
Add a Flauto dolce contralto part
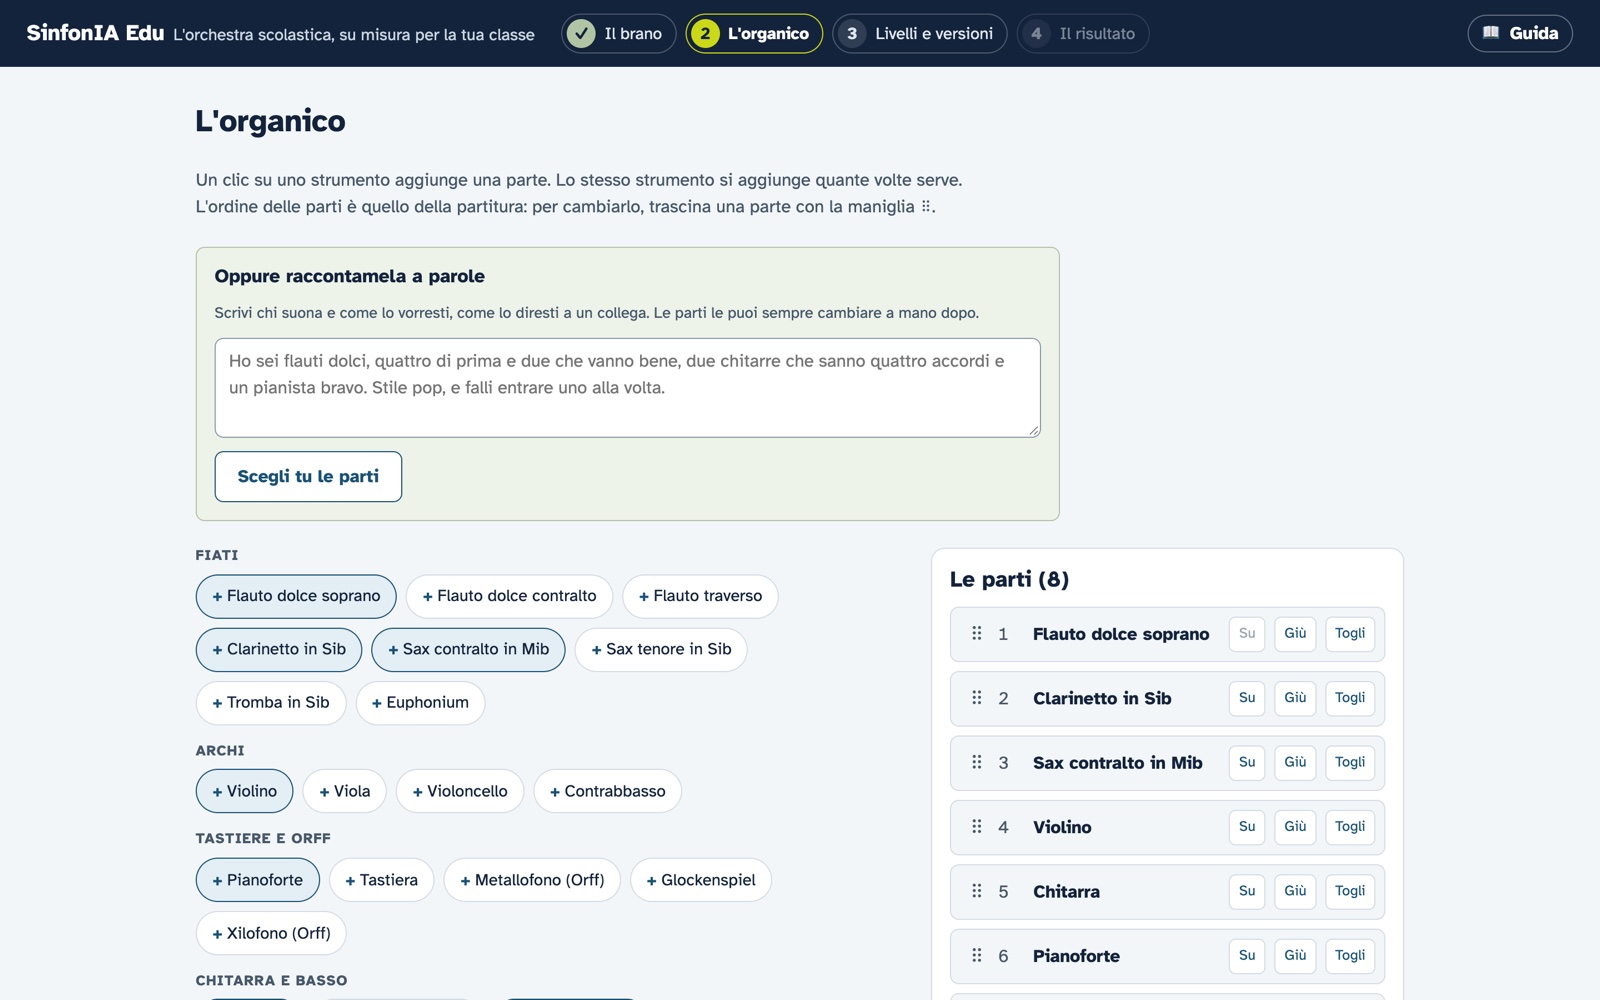click(509, 596)
